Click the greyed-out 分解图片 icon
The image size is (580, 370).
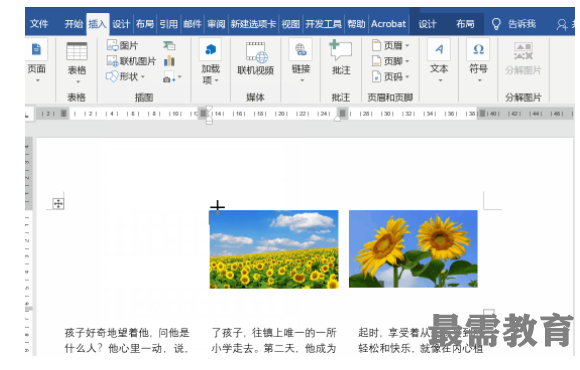pyautogui.click(x=523, y=51)
